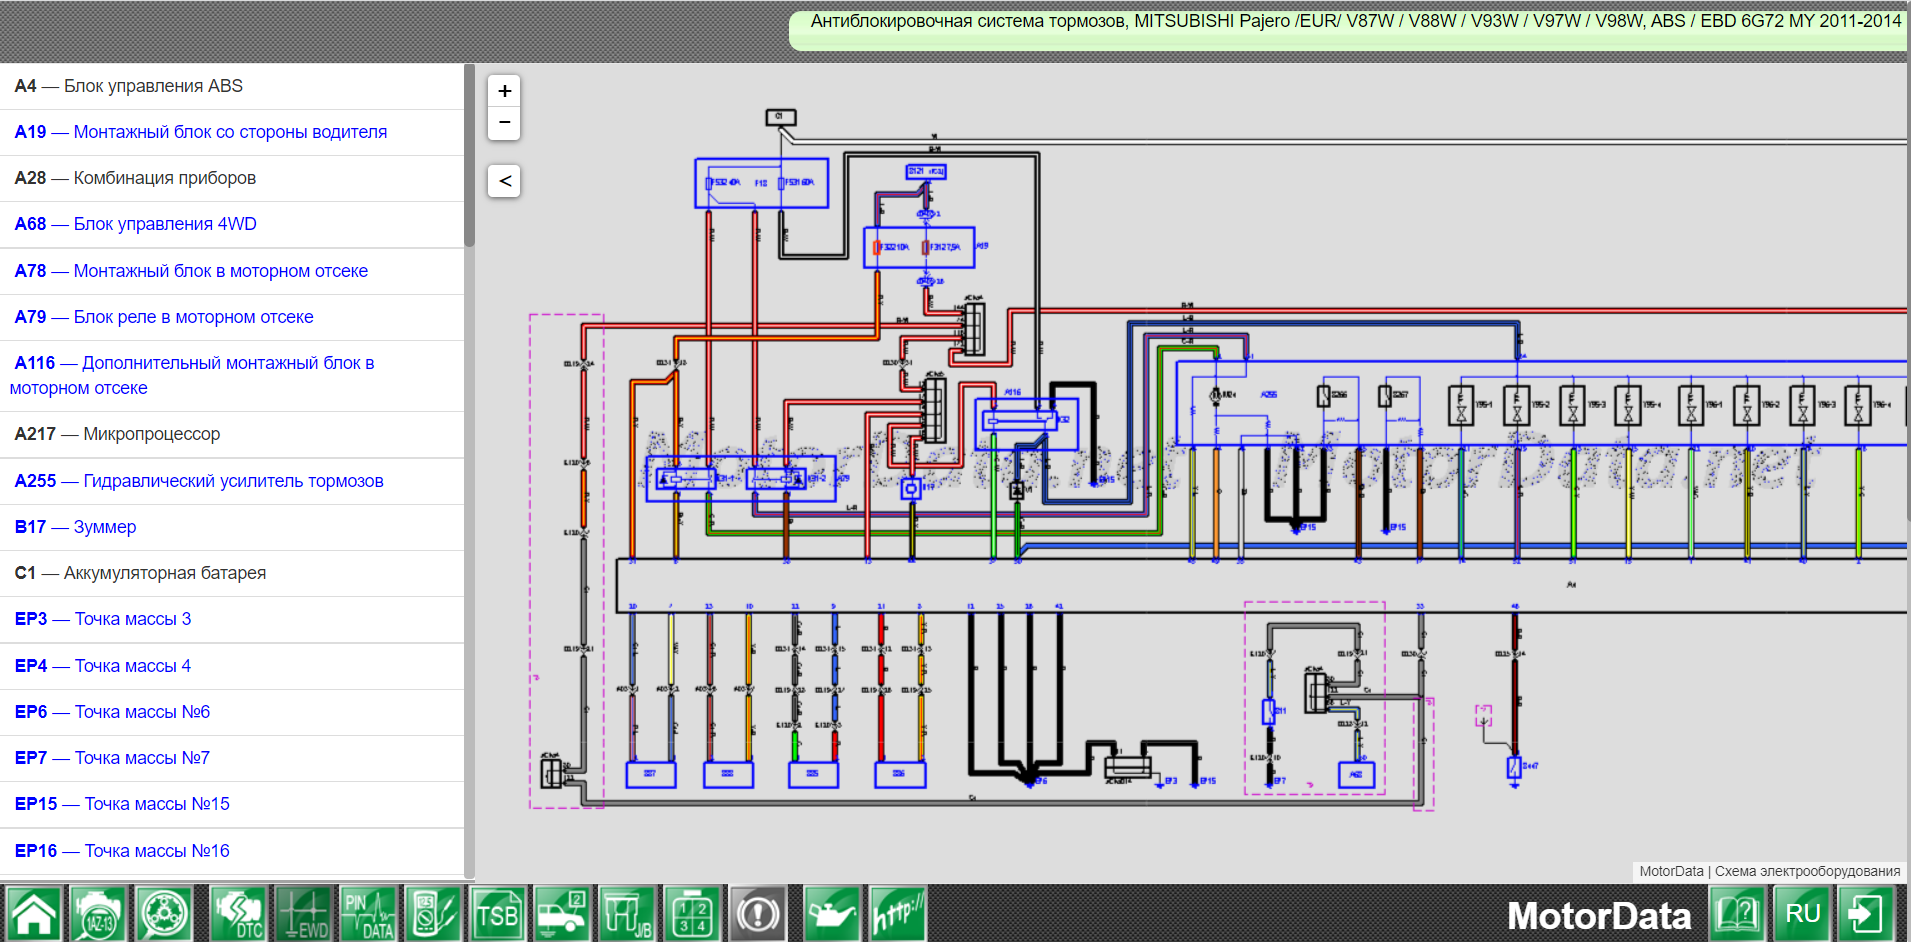The image size is (1911, 942).
Task: Open the help manual book icon
Action: [1737, 913]
